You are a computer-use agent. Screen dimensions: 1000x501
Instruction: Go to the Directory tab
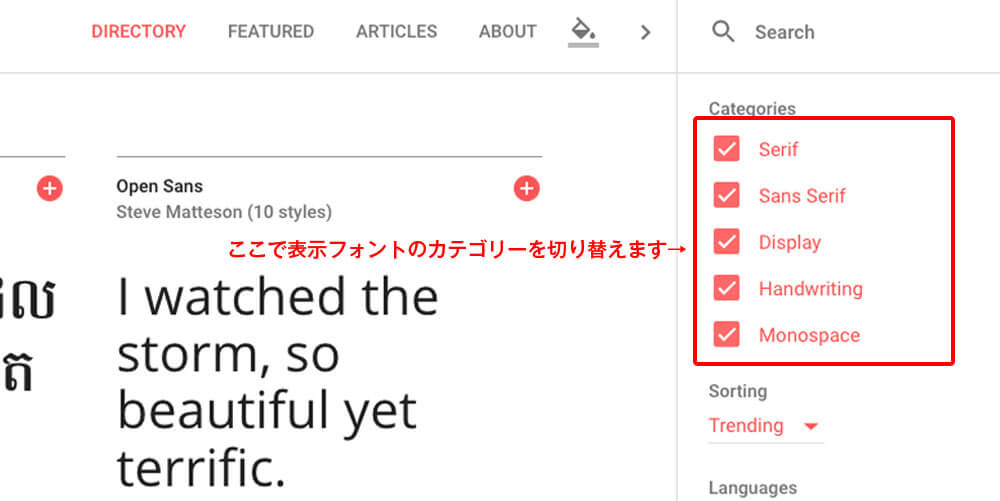click(x=138, y=31)
